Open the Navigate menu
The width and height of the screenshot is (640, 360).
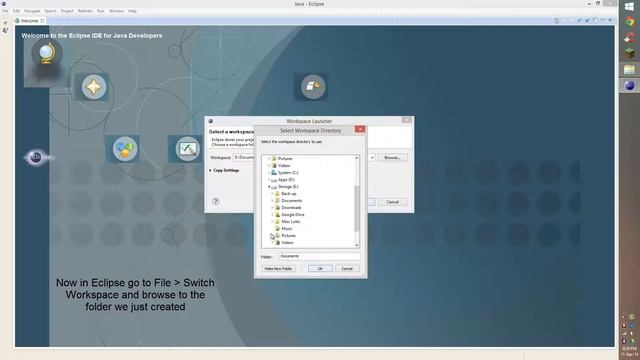[x=32, y=11]
